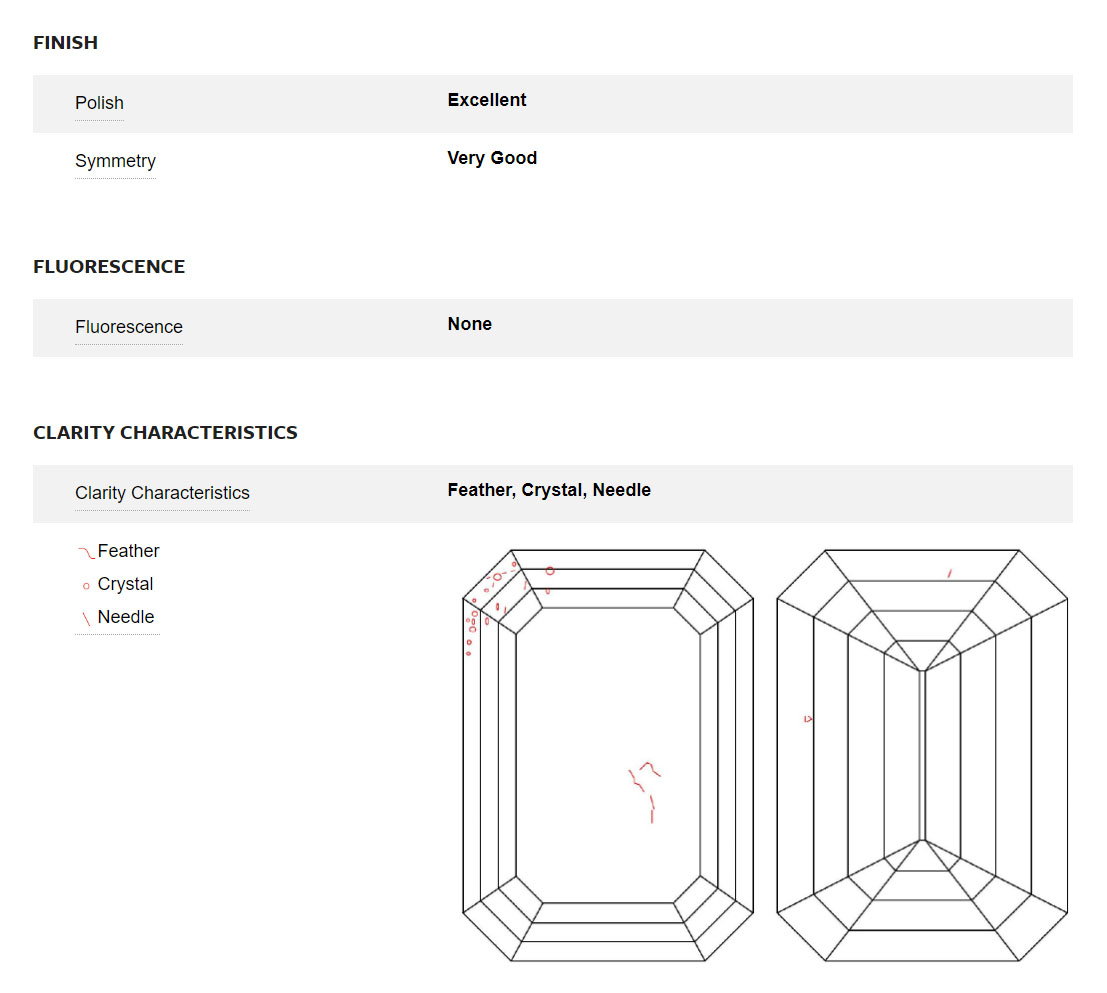Viewport: 1107px width, 993px height.
Task: Click the Feather legend label
Action: pyautogui.click(x=128, y=550)
